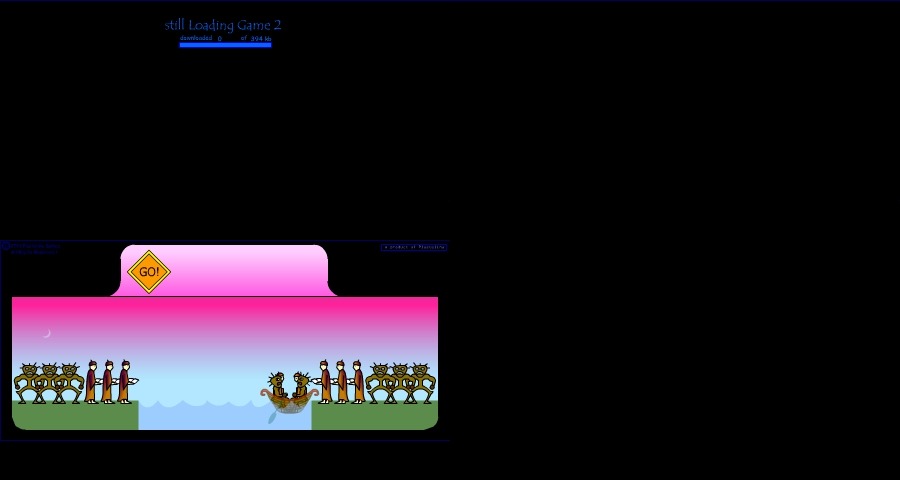
Task: Click right-bank missionary next to the cannibals
Action: pyautogui.click(x=357, y=382)
